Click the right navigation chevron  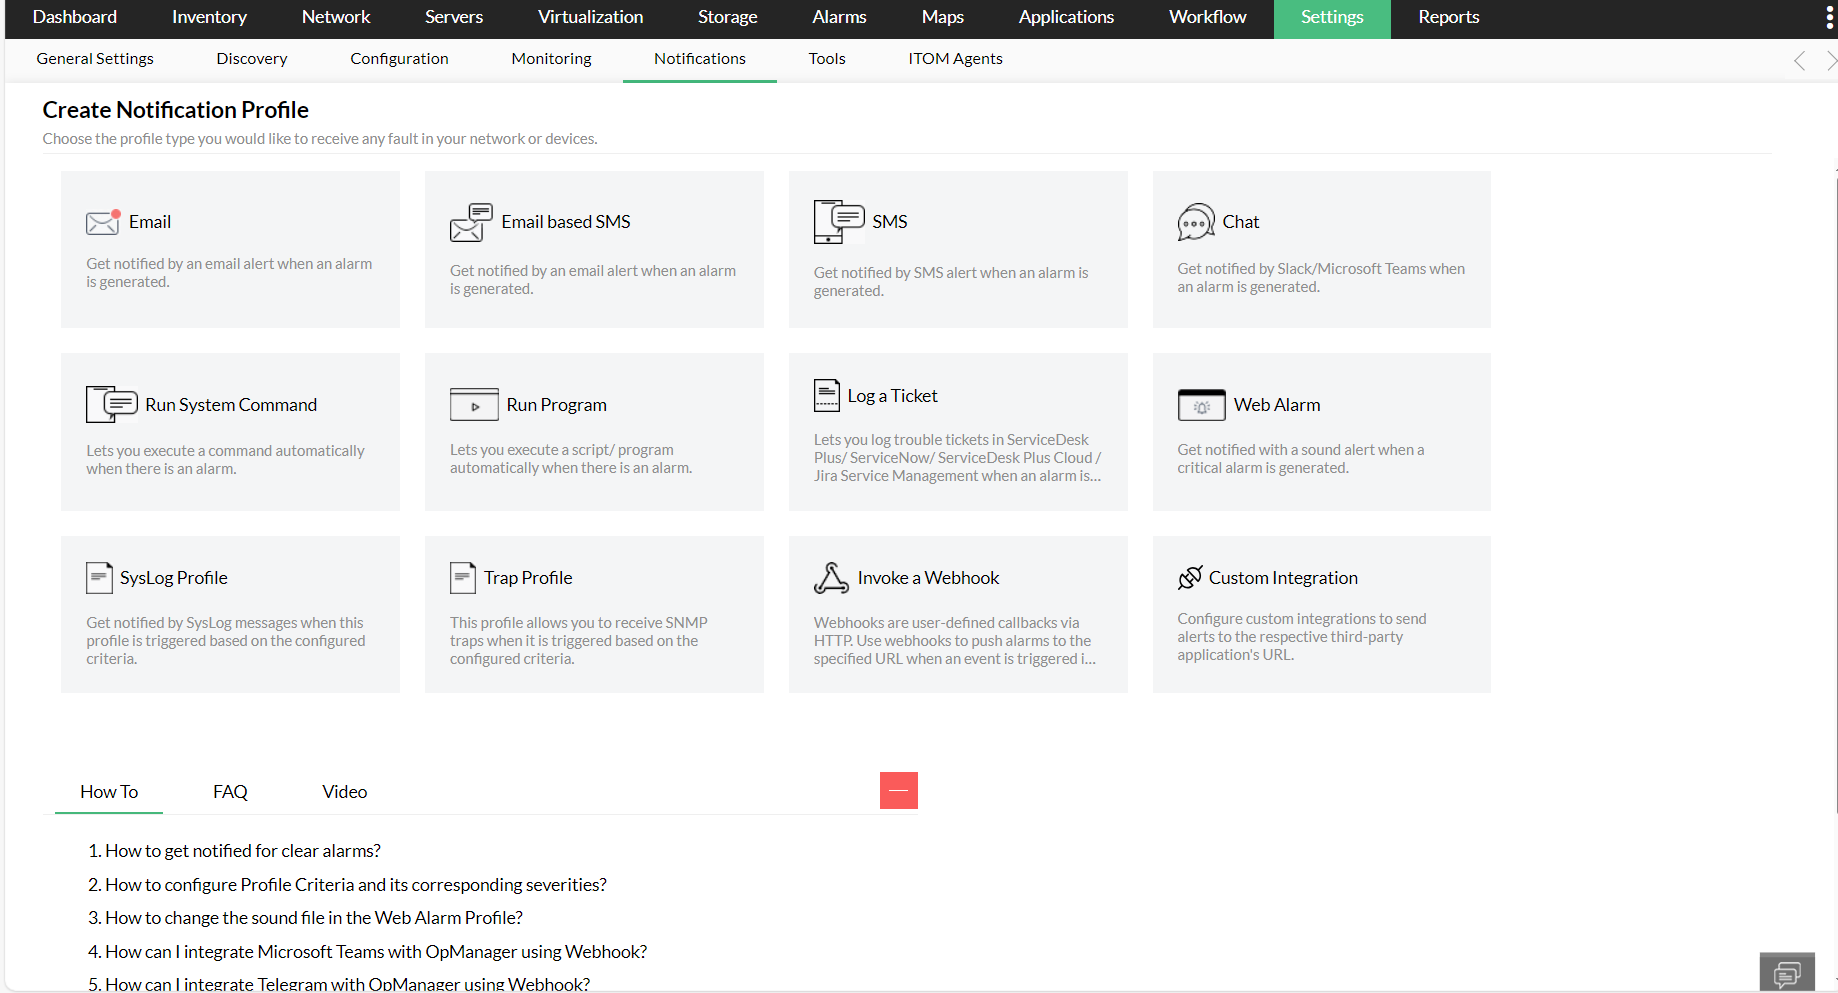(x=1829, y=60)
